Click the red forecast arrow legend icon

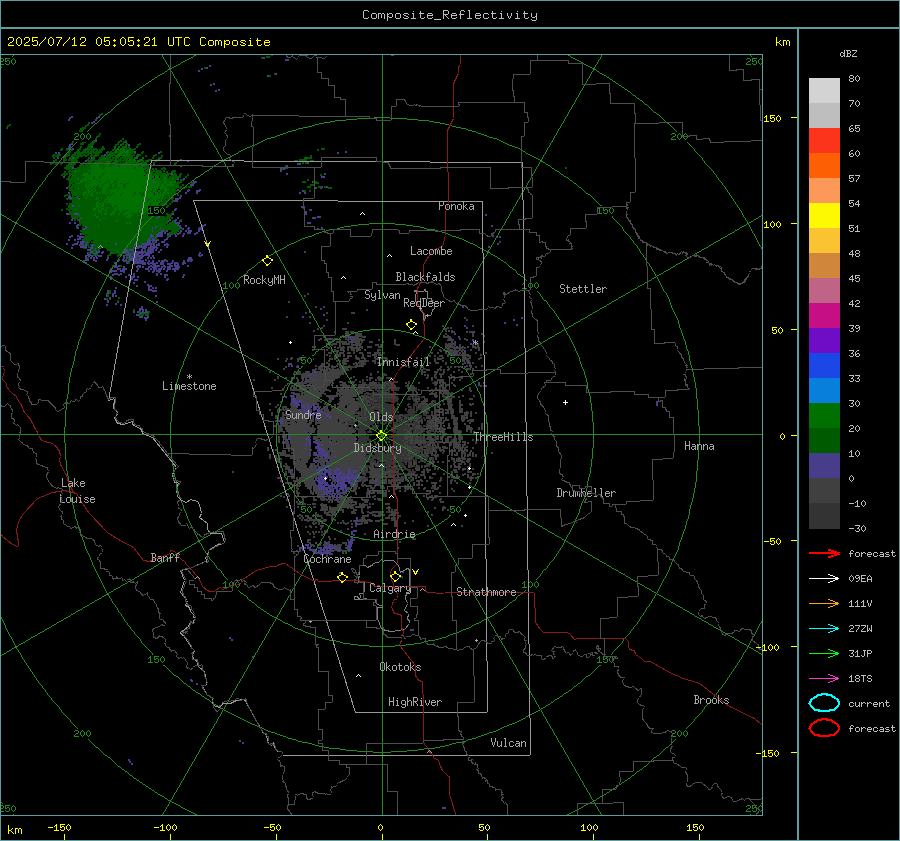click(x=824, y=553)
